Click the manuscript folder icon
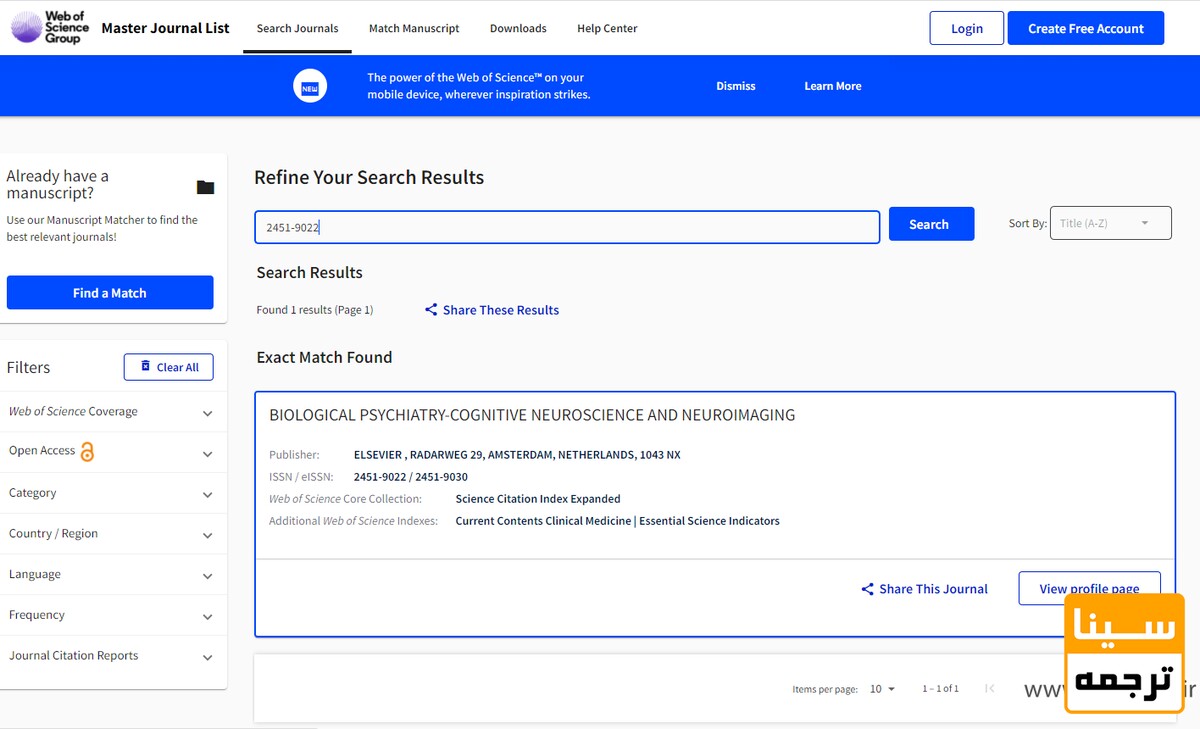This screenshot has height=729, width=1200. coord(205,187)
